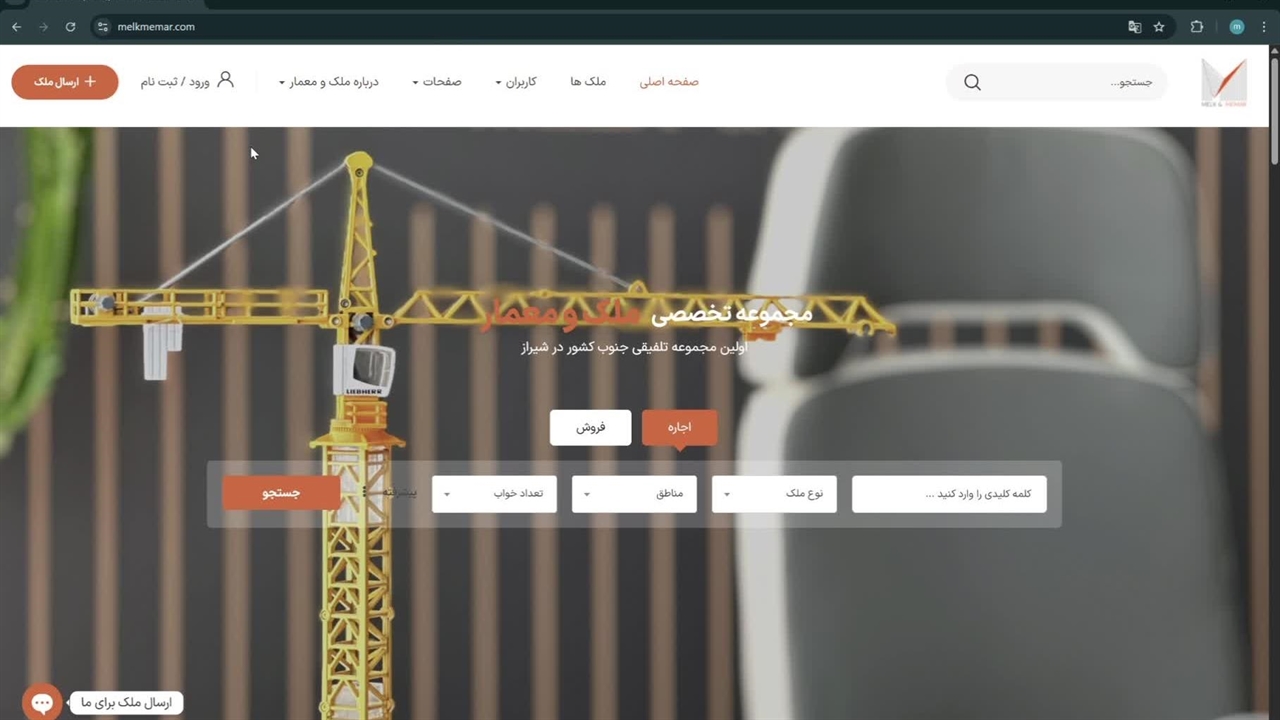Expand the تعداد خواب bedrooms dropdown
The width and height of the screenshot is (1280, 720).
point(494,494)
